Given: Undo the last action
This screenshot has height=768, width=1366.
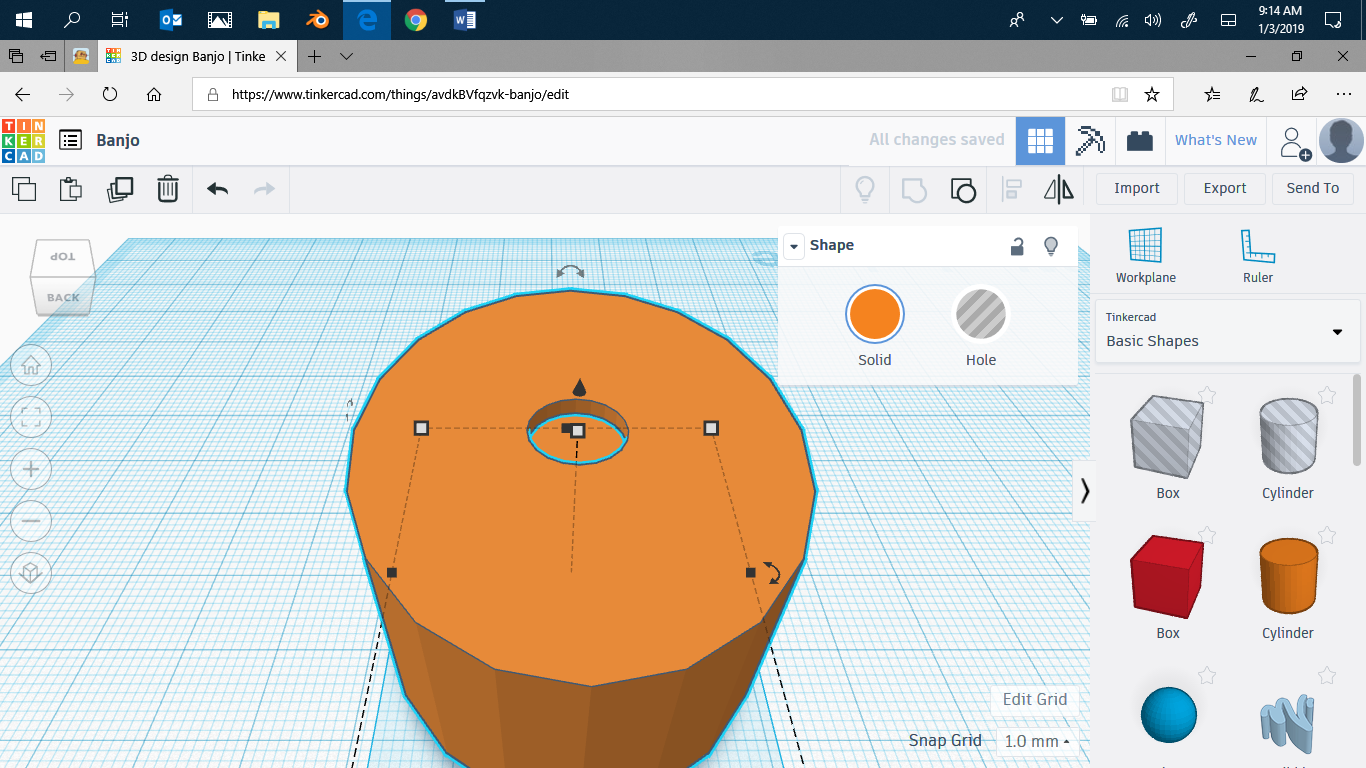Looking at the screenshot, I should (217, 188).
